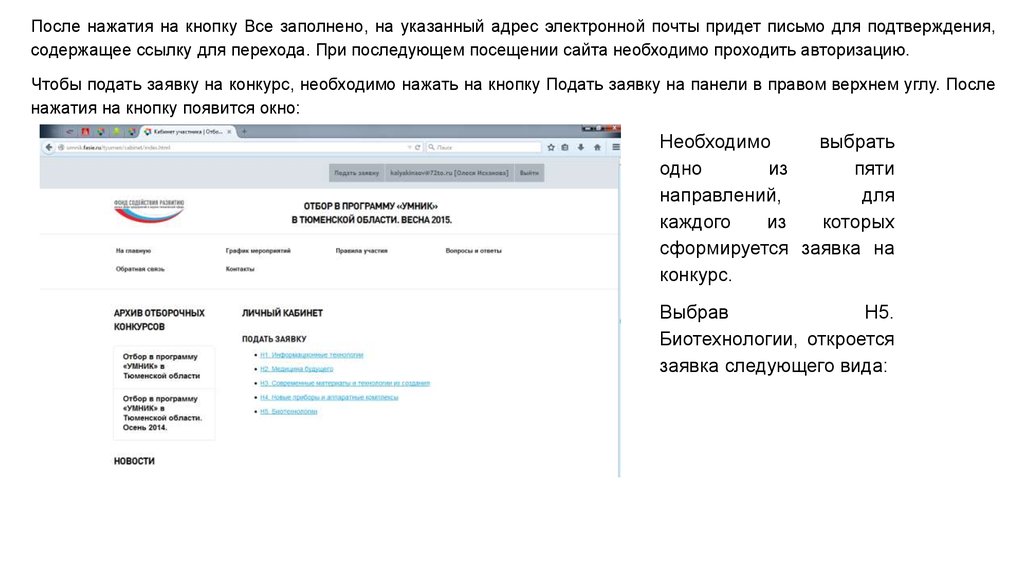Open archive item Отбор в программу УМНИК Осень 2014
Image resolution: width=1024 pixels, height=574 pixels.
[163, 413]
